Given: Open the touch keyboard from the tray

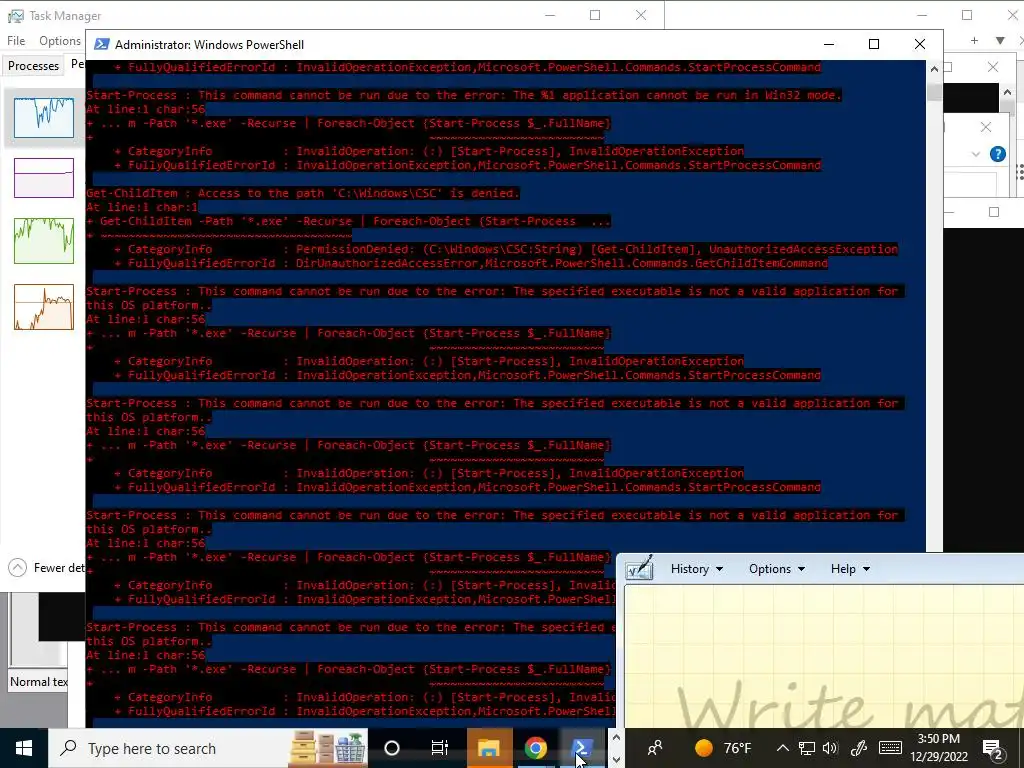Looking at the screenshot, I should [890, 748].
